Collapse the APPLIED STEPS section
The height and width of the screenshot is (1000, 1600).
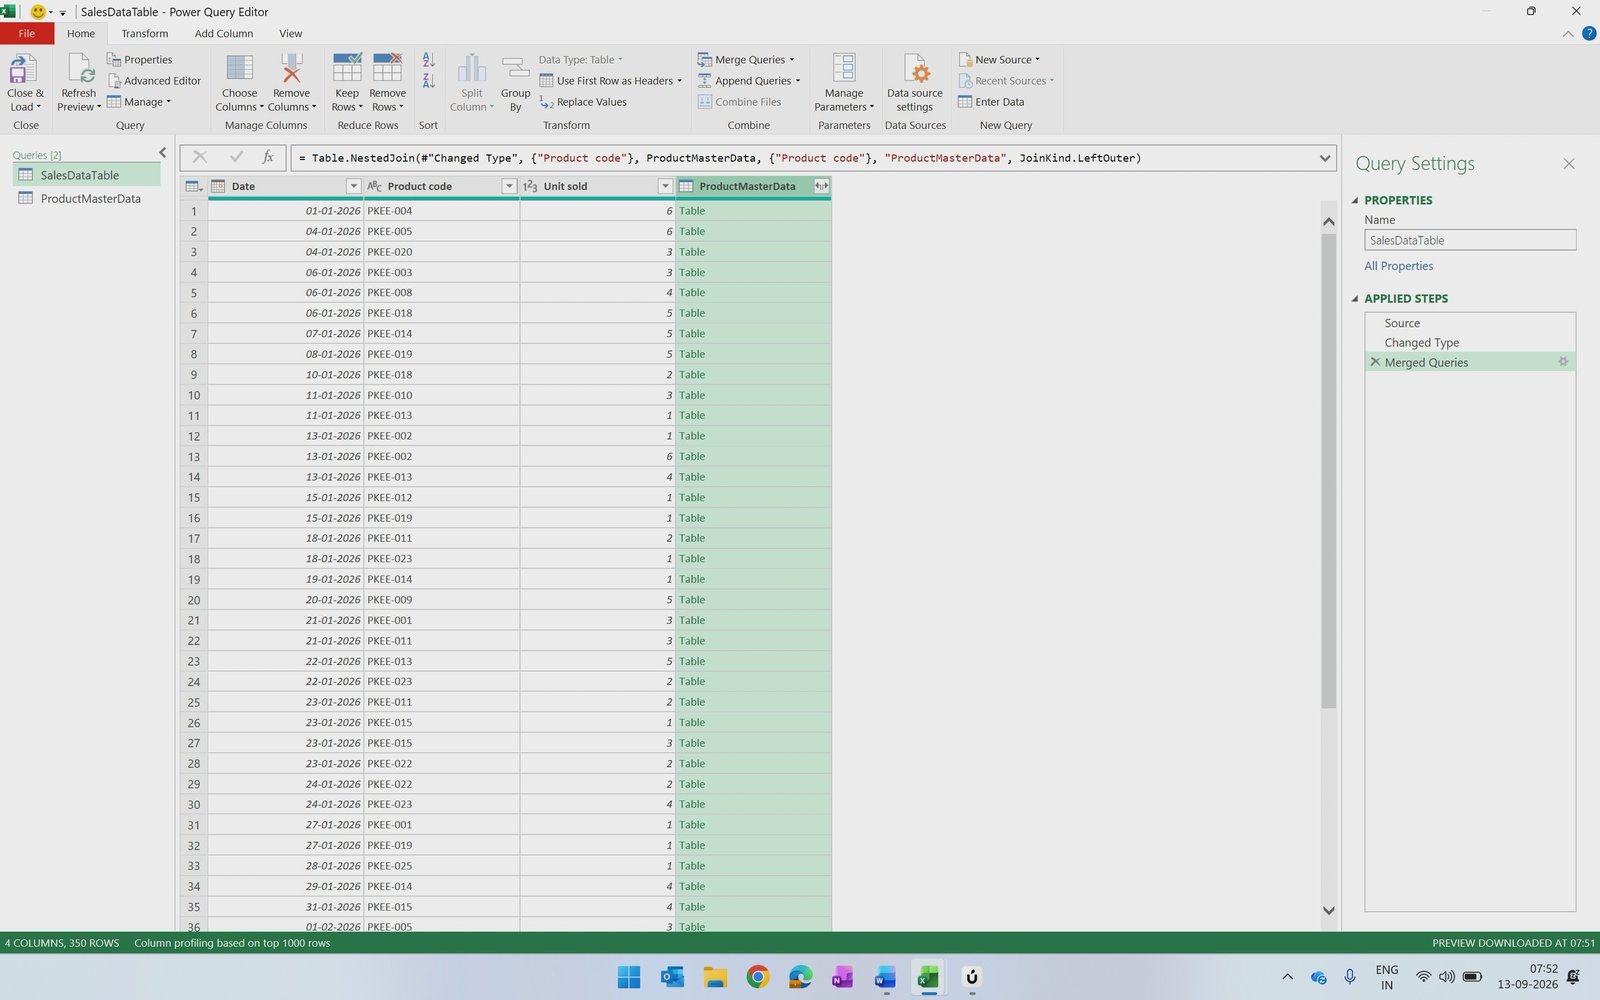1355,298
